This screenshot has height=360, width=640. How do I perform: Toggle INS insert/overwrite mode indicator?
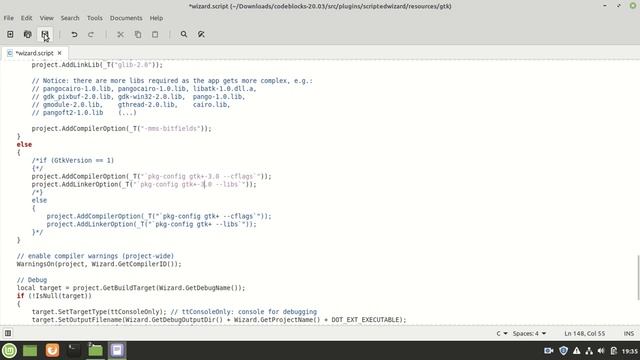click(x=629, y=333)
